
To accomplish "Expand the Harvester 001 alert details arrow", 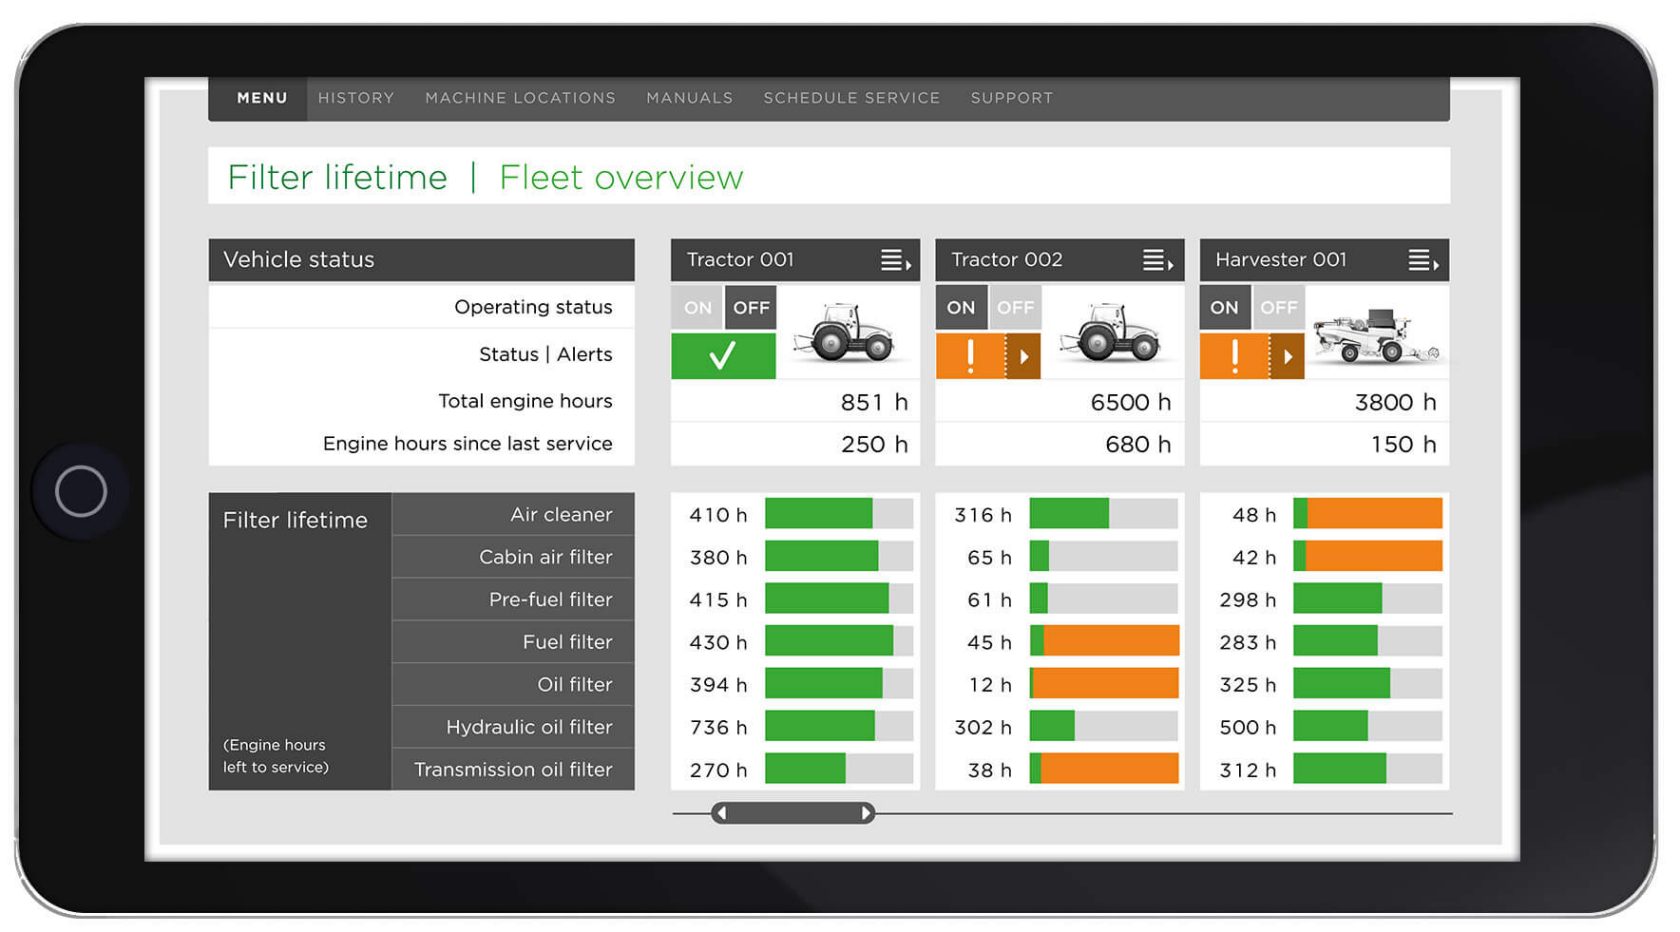I will [1289, 354].
